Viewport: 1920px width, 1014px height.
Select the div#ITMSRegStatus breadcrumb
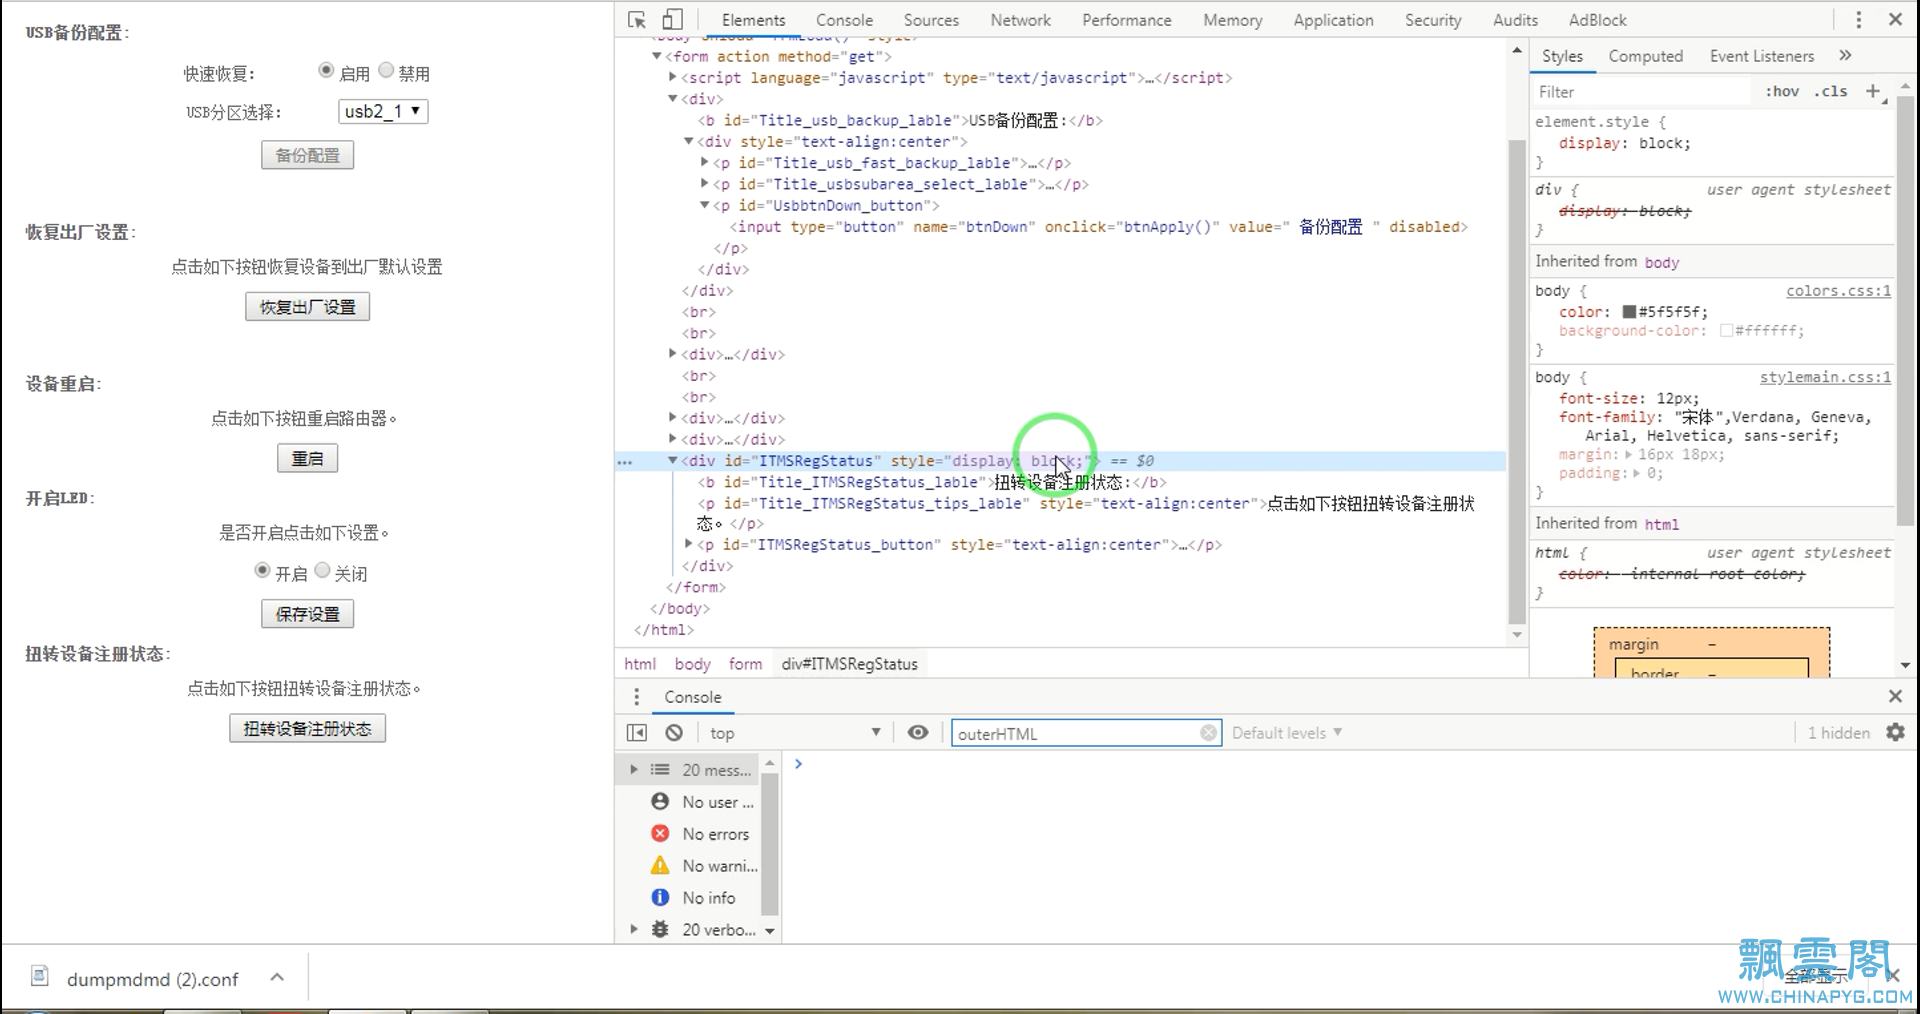tap(849, 664)
